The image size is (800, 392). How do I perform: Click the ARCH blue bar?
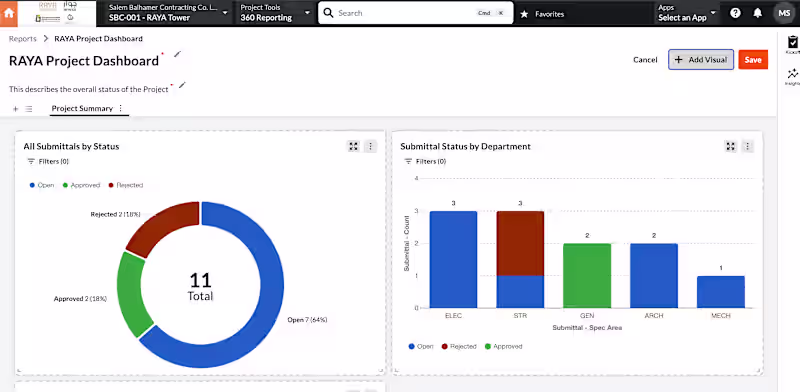pyautogui.click(x=654, y=276)
